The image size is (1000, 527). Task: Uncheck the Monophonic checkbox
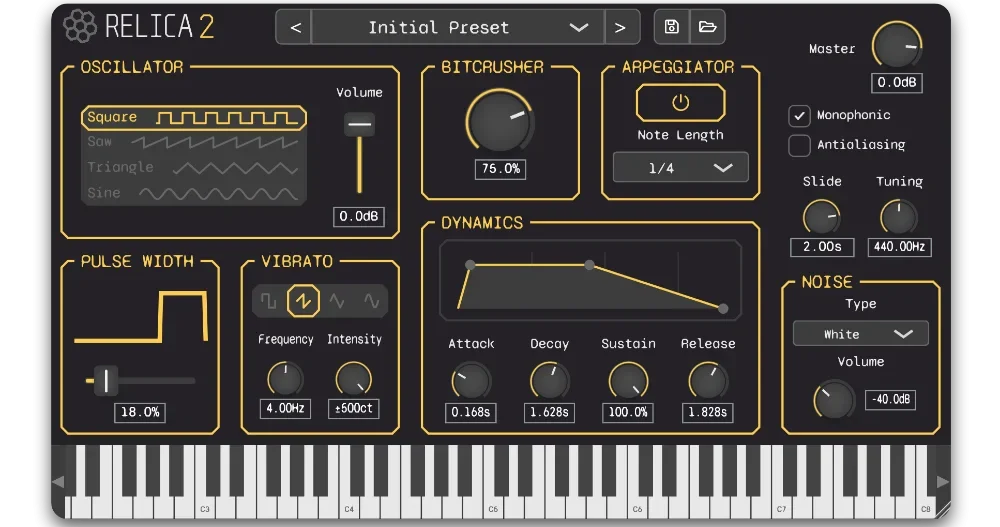tap(799, 116)
